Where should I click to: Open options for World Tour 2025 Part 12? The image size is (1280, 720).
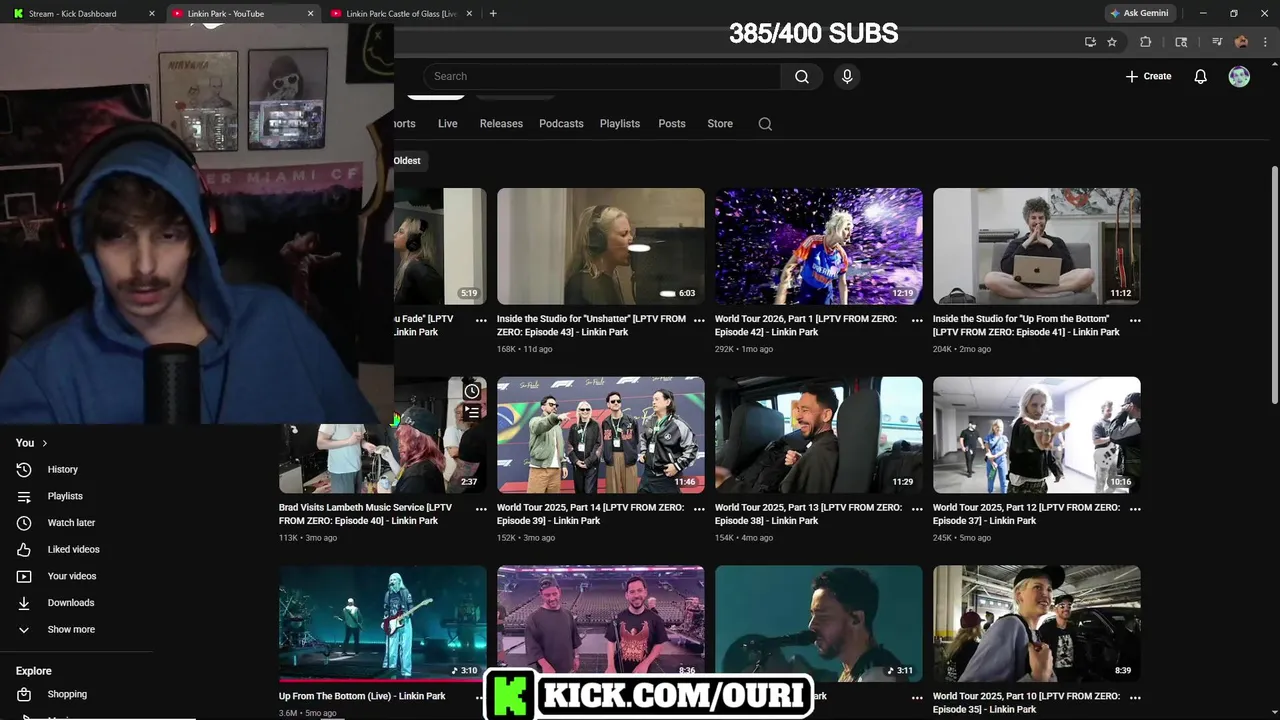pos(1135,509)
